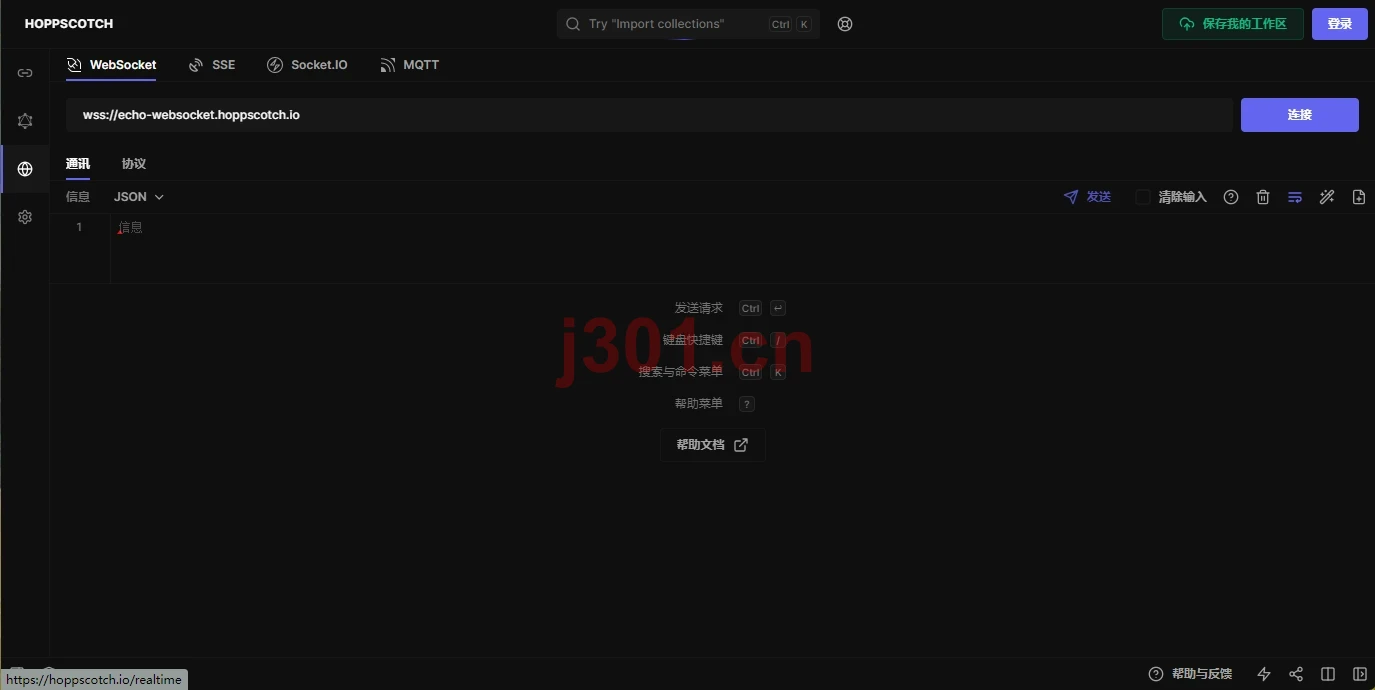Select the 通讯 tab
Image resolution: width=1375 pixels, height=690 pixels.
tap(78, 164)
